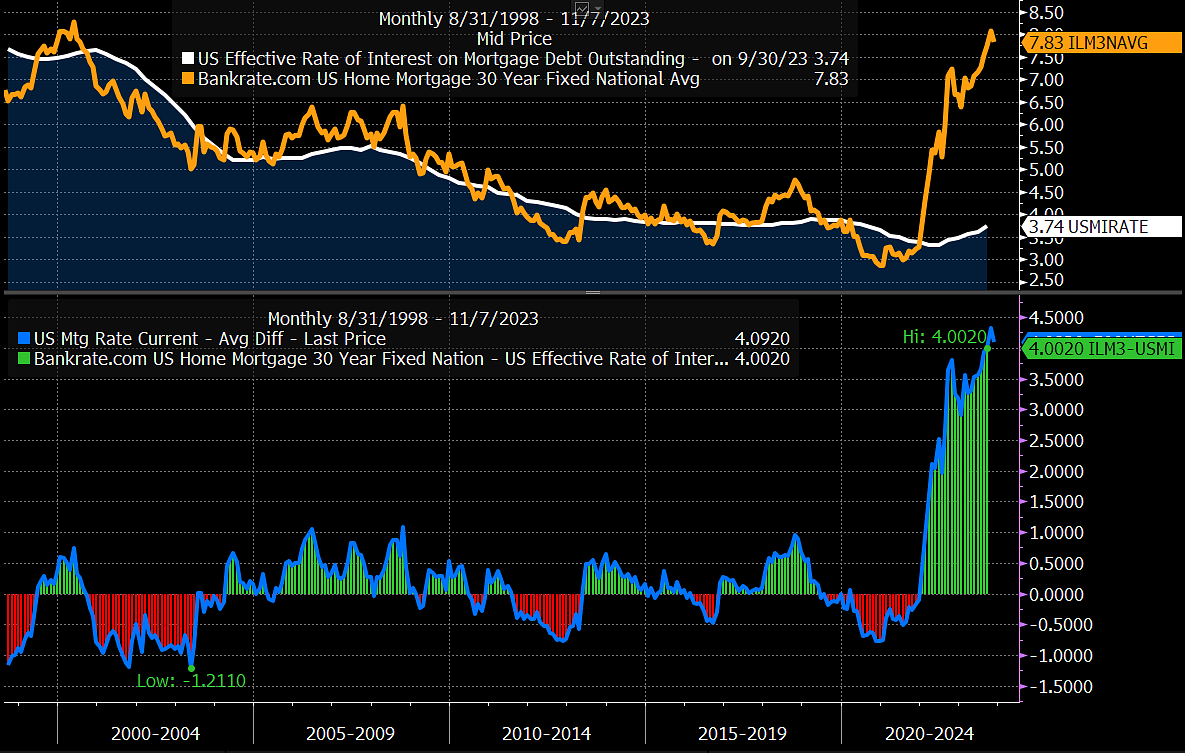
Task: Click blue legend square for Mtg Rate Current
Action: tap(24, 339)
